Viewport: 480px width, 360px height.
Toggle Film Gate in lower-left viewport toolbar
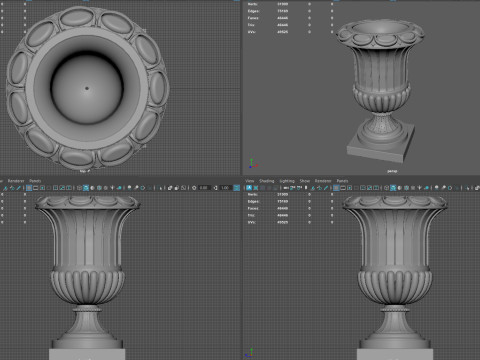(x=36, y=188)
